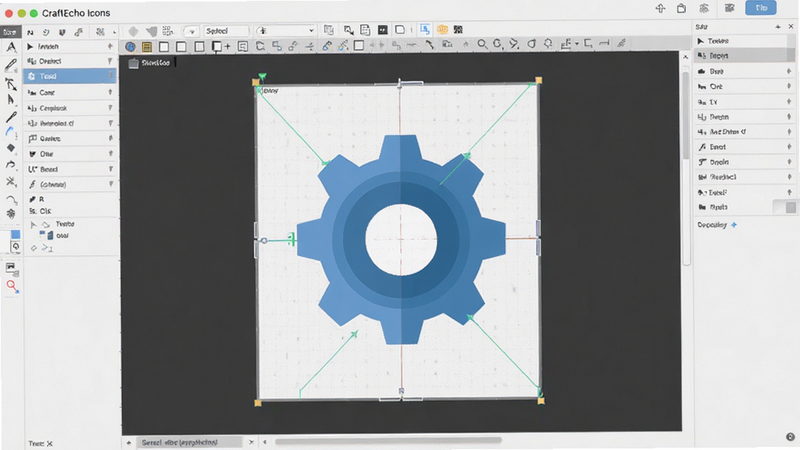Open the tiny arrow dropdown after top-left icons
The height and width of the screenshot is (450, 800).
click(114, 32)
